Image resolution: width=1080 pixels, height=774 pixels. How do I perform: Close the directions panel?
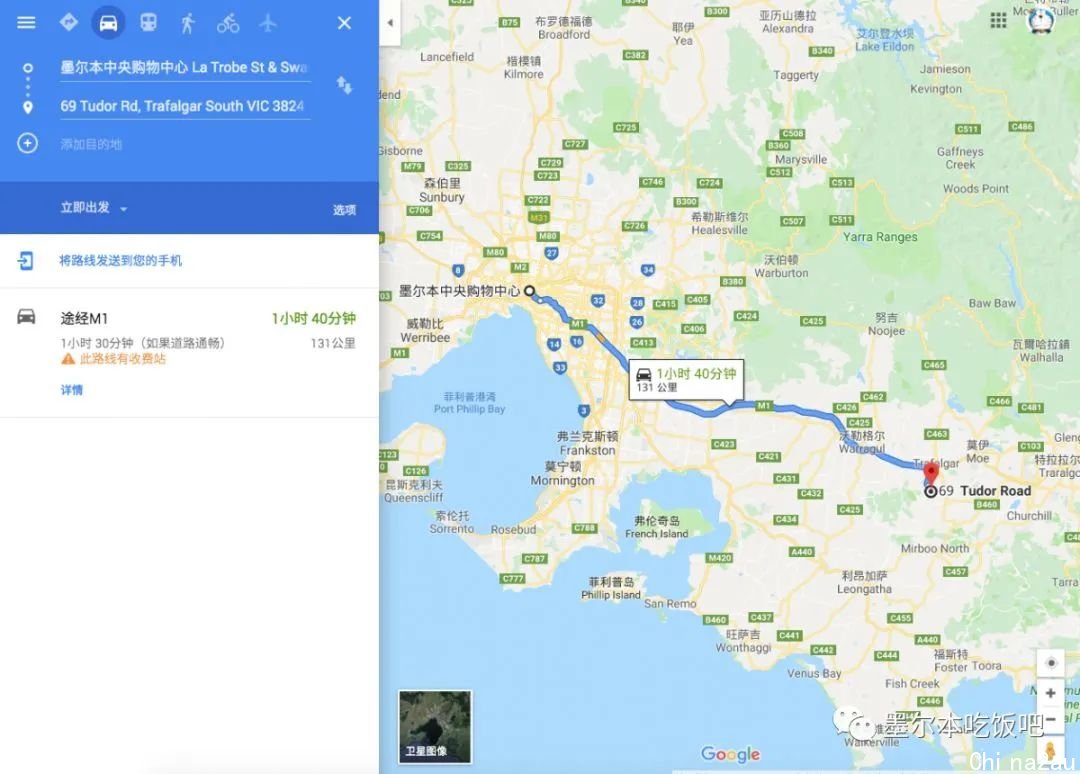point(344,23)
